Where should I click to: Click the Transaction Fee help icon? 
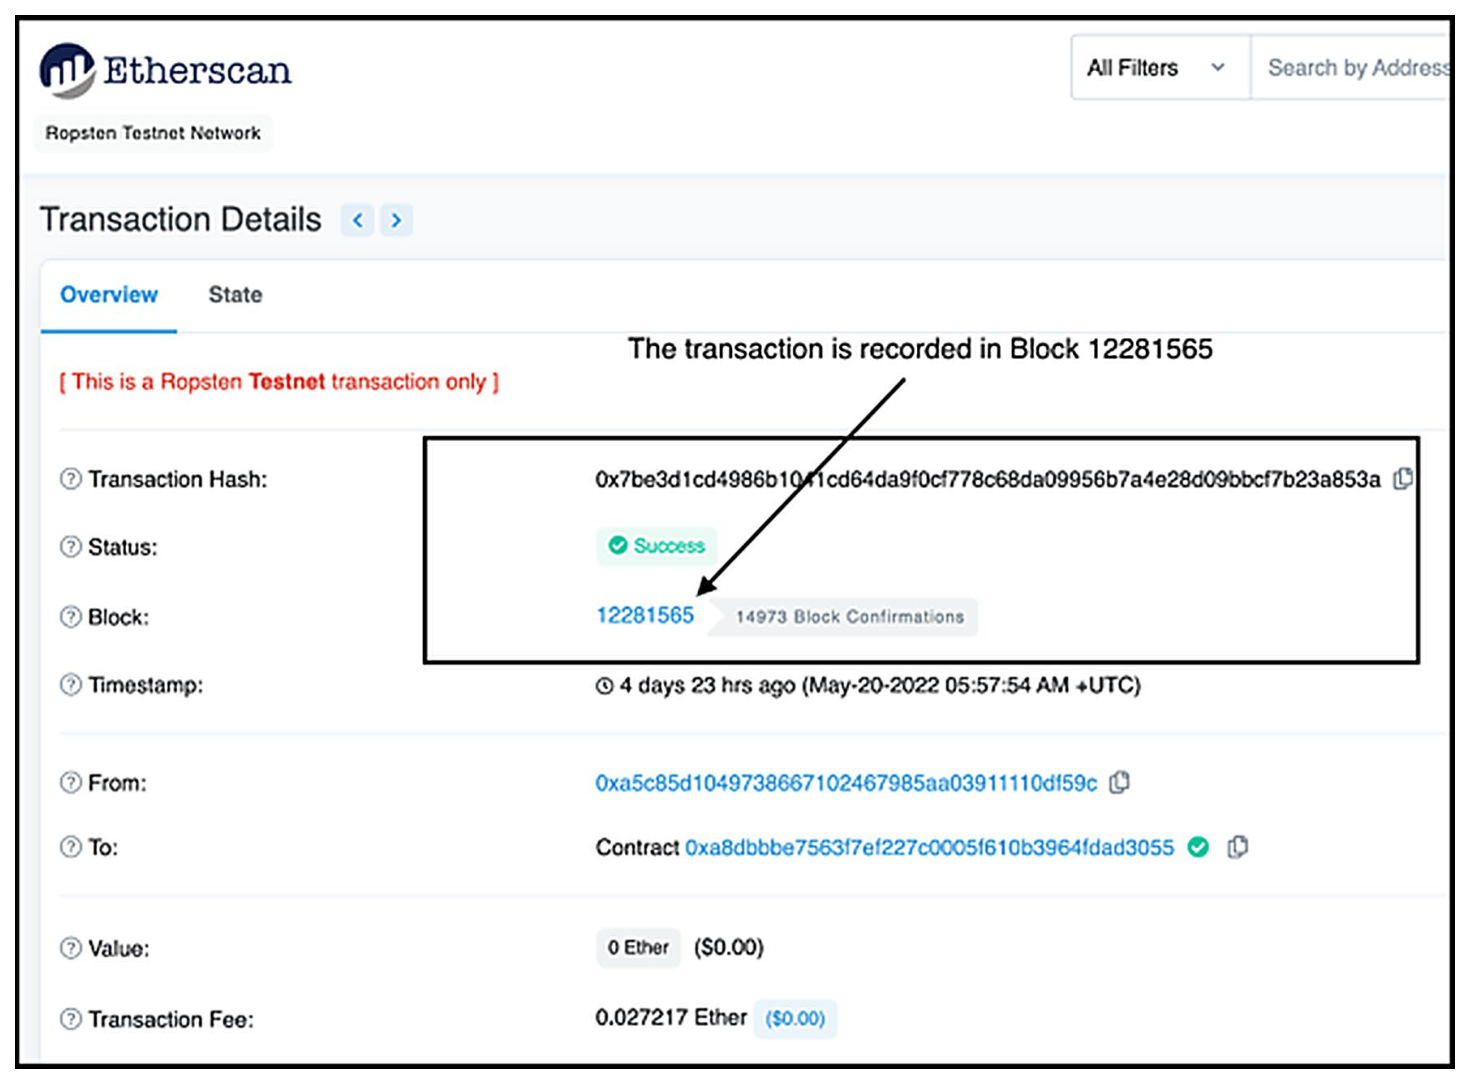70,1019
